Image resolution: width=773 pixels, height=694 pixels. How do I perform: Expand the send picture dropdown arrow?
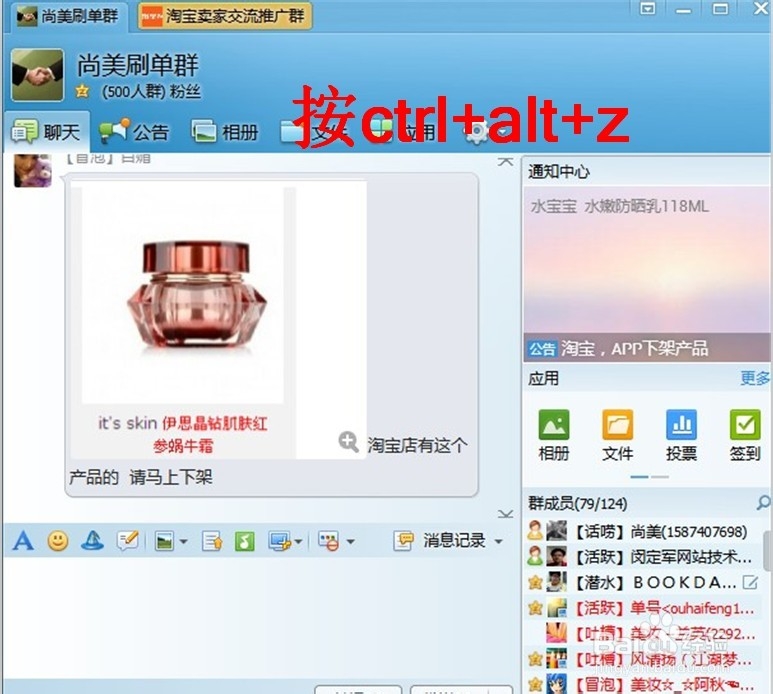(x=183, y=541)
